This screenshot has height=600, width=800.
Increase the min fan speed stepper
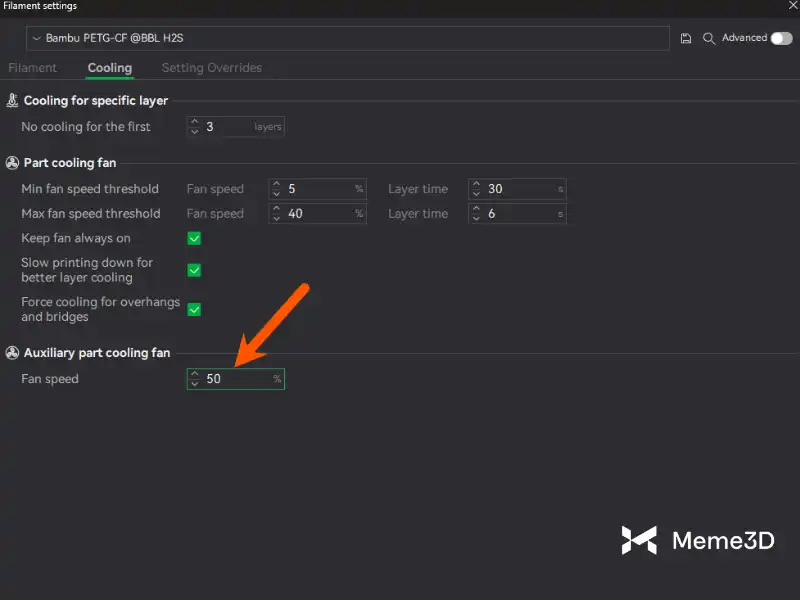click(x=277, y=184)
